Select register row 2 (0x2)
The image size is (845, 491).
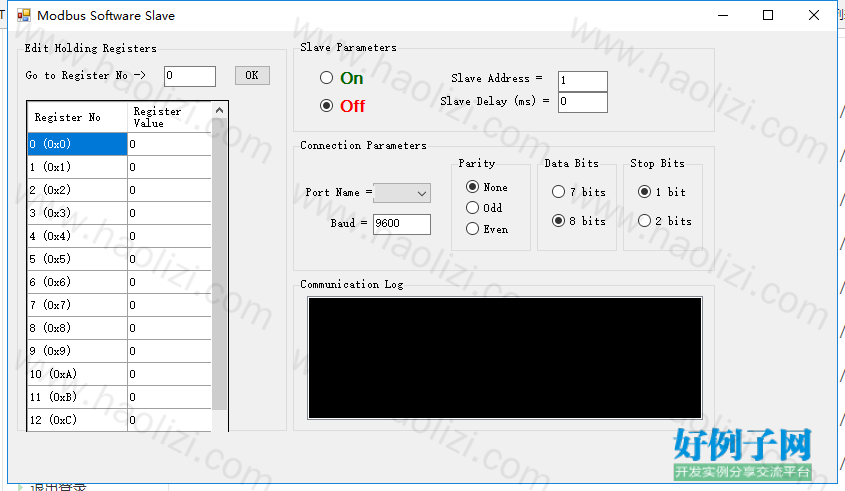click(x=77, y=190)
